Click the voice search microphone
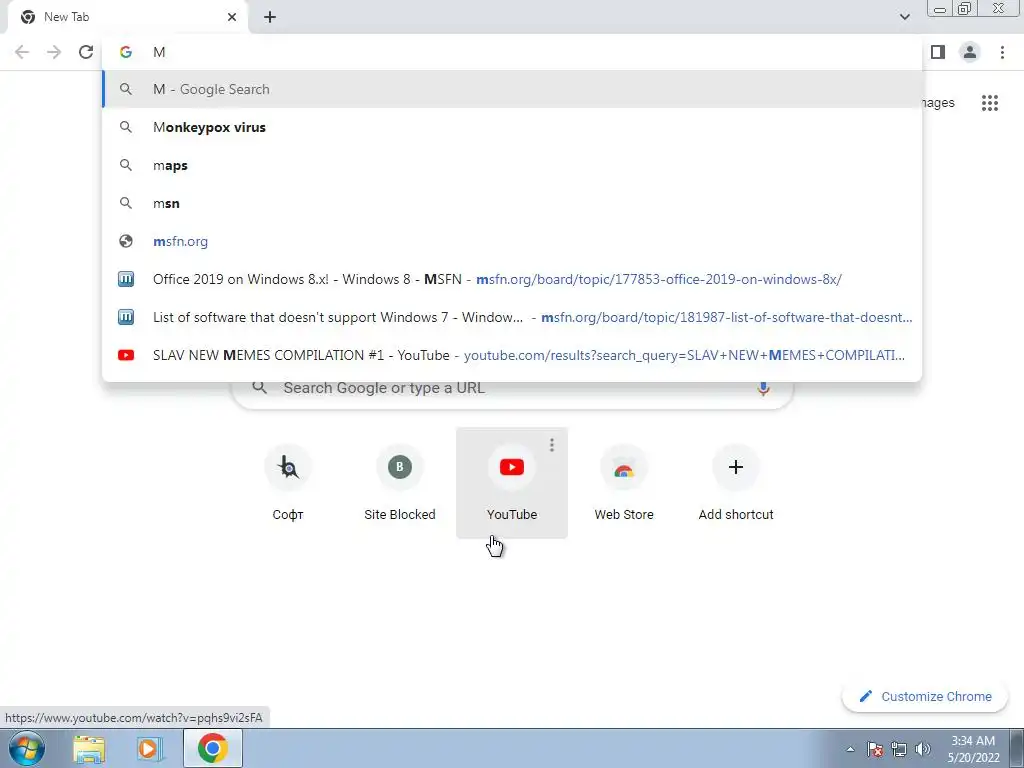1024x768 pixels. click(x=763, y=388)
